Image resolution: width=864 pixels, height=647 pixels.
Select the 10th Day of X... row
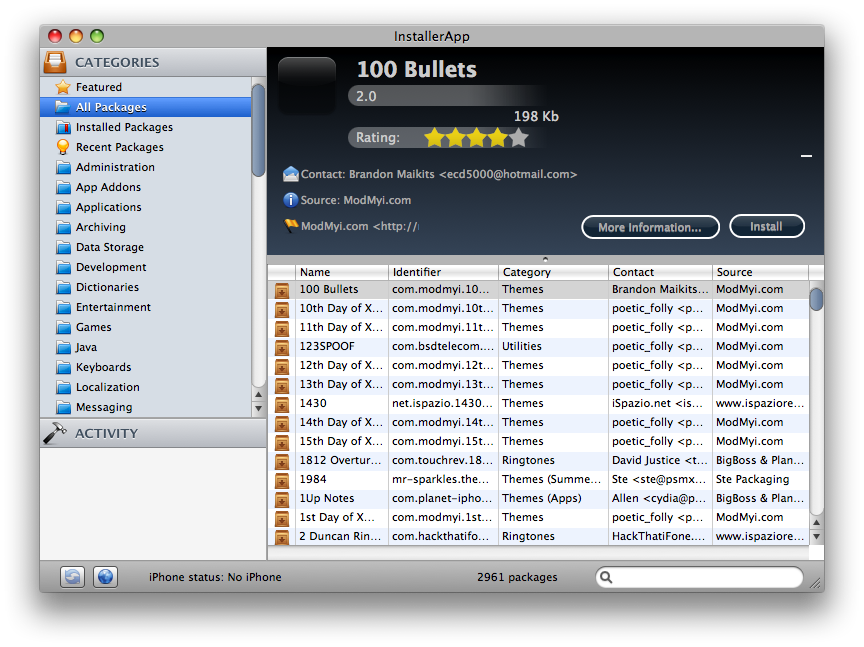(538, 309)
